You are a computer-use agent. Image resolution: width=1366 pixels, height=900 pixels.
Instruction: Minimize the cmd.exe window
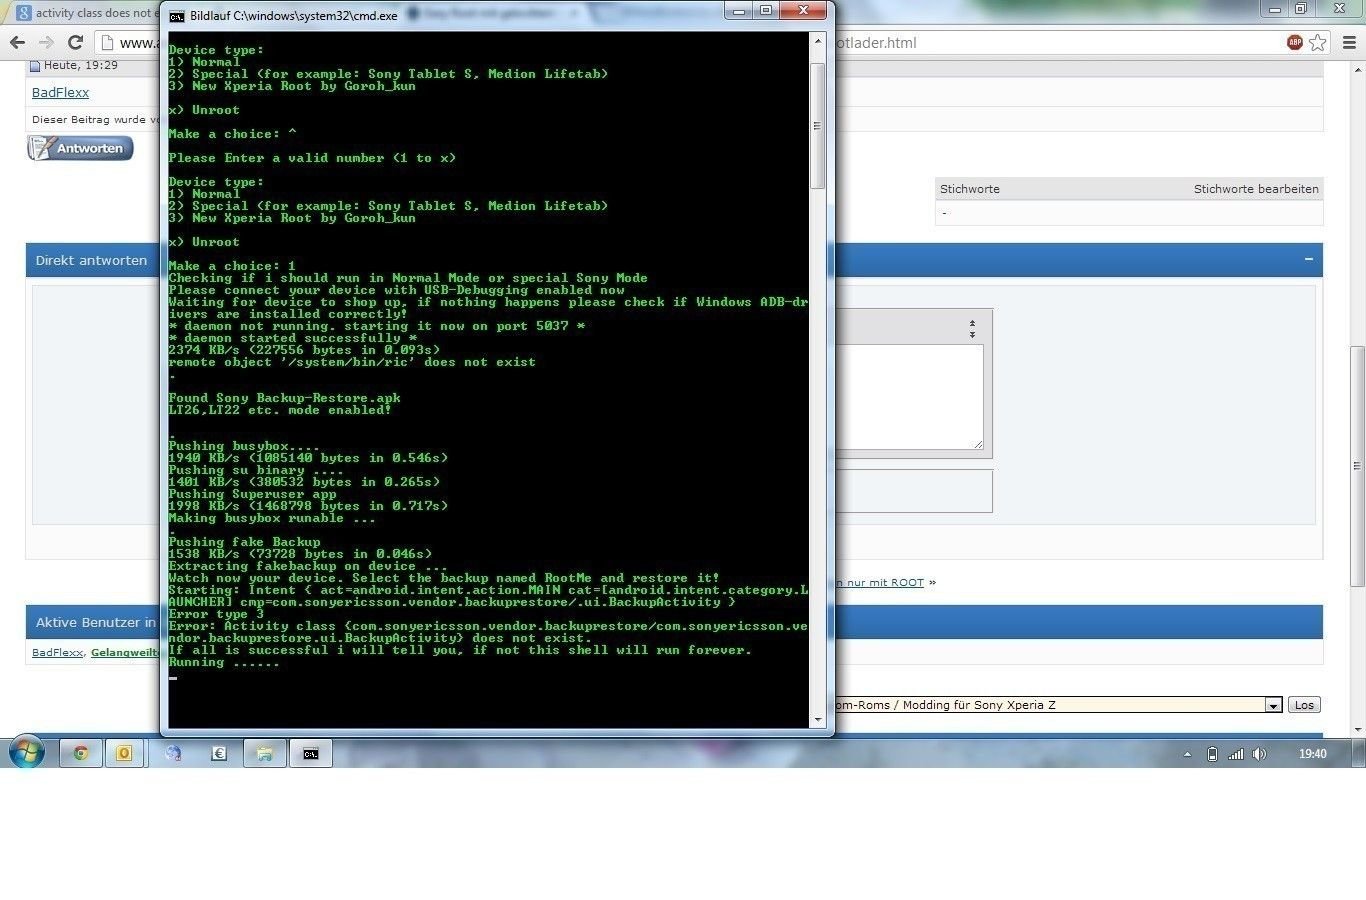pos(739,10)
